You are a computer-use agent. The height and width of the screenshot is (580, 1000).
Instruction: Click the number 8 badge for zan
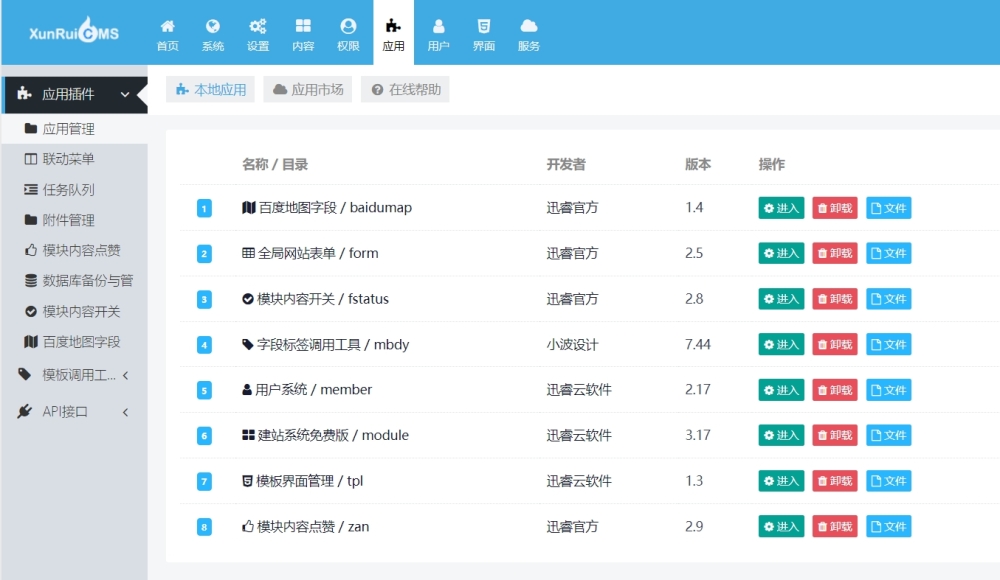pos(204,527)
